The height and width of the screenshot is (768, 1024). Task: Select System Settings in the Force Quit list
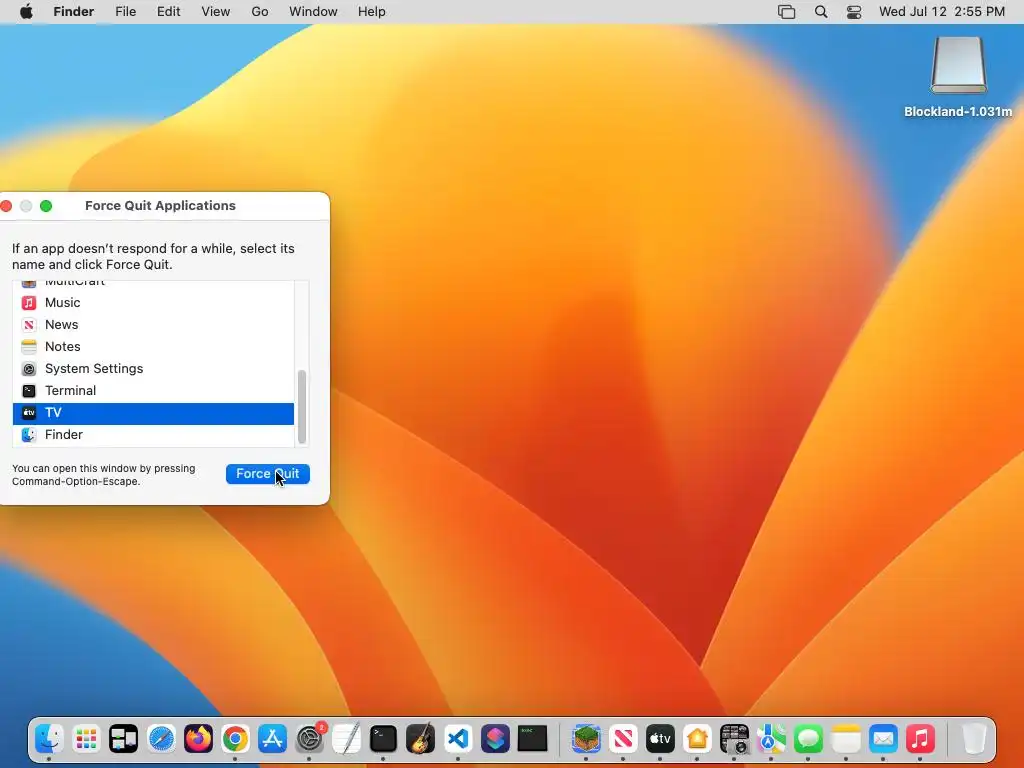tap(153, 368)
